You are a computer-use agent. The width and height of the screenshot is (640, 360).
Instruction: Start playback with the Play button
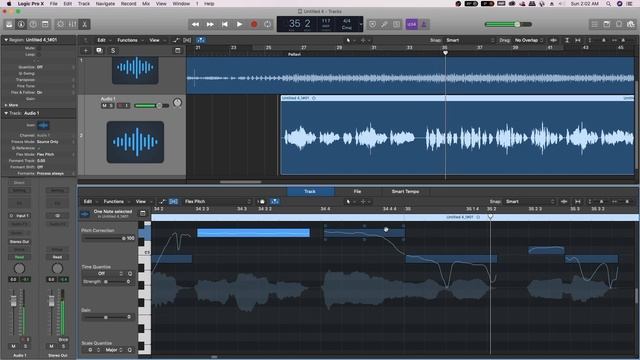tap(240, 24)
